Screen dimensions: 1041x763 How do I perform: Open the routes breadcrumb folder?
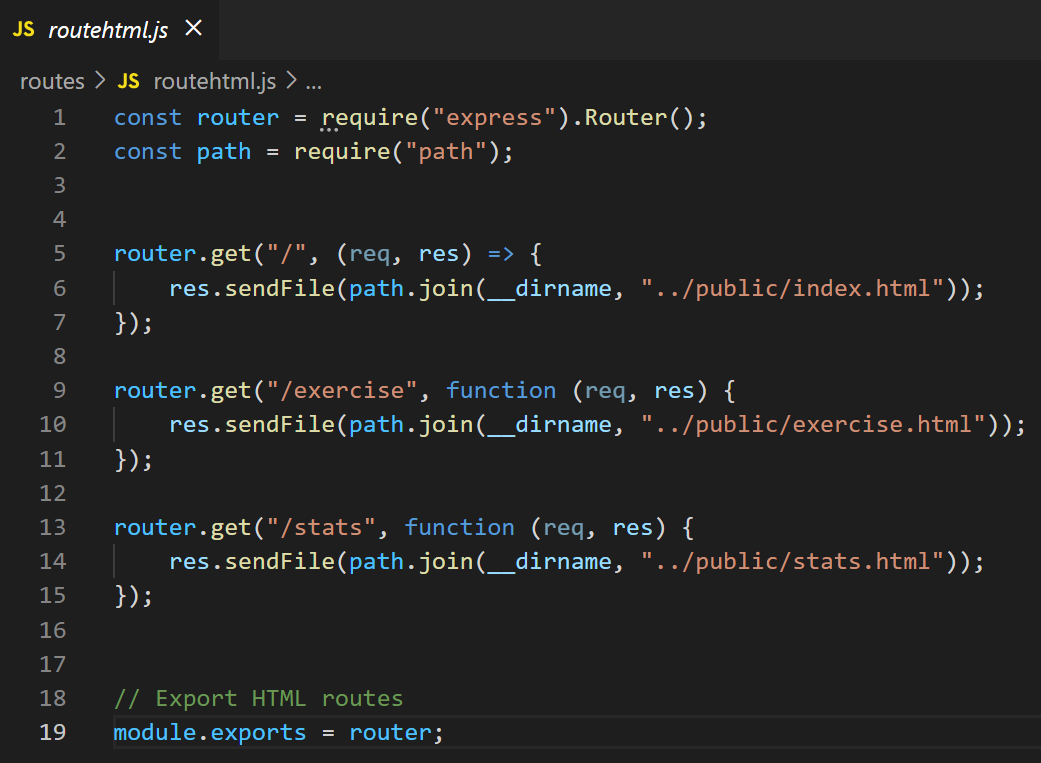tap(52, 81)
